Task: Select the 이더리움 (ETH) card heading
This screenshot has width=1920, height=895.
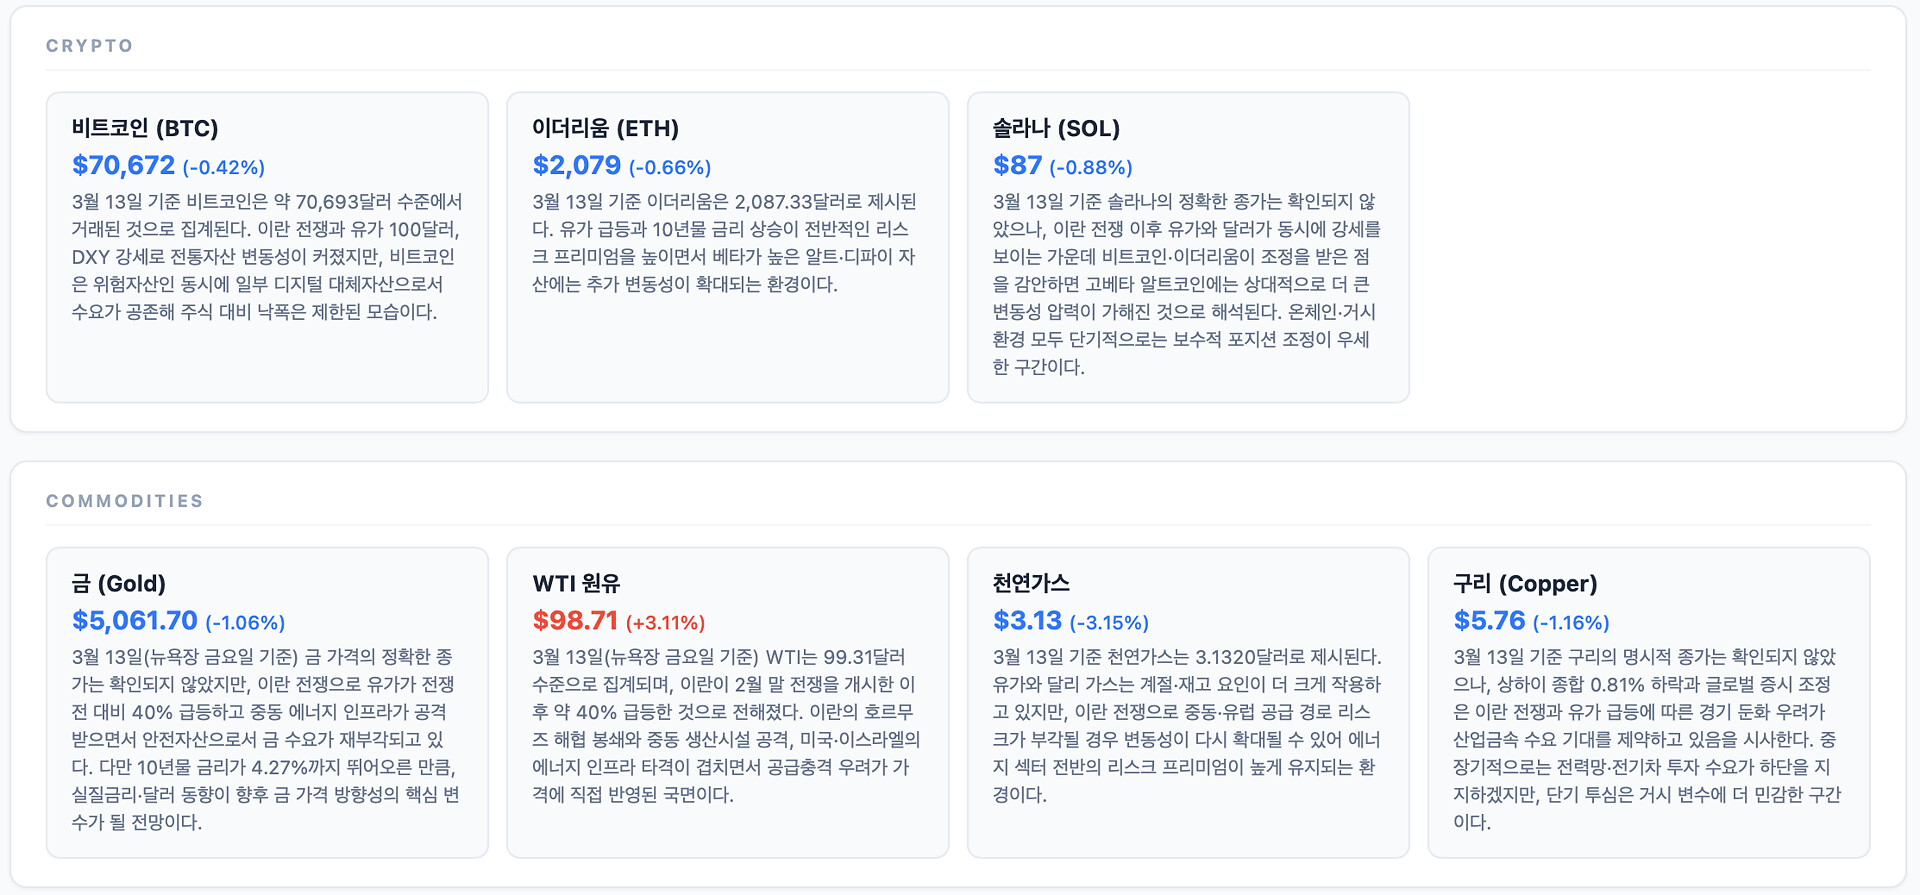Action: (x=605, y=128)
